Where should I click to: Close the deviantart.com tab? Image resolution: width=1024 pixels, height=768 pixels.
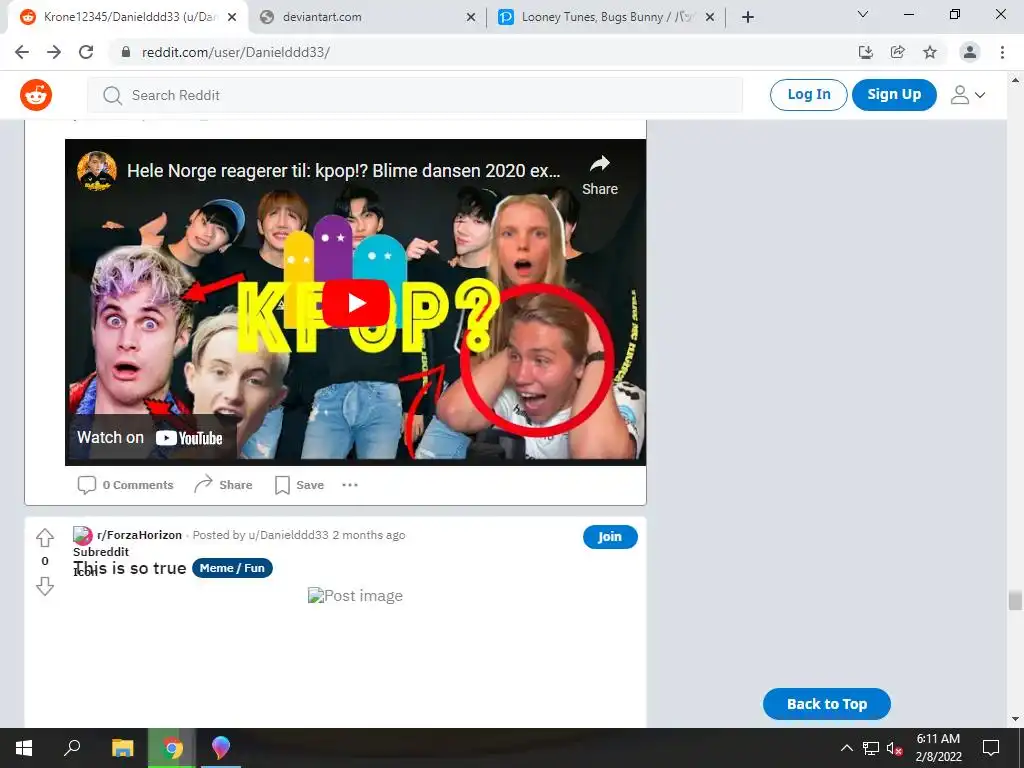pos(471,18)
